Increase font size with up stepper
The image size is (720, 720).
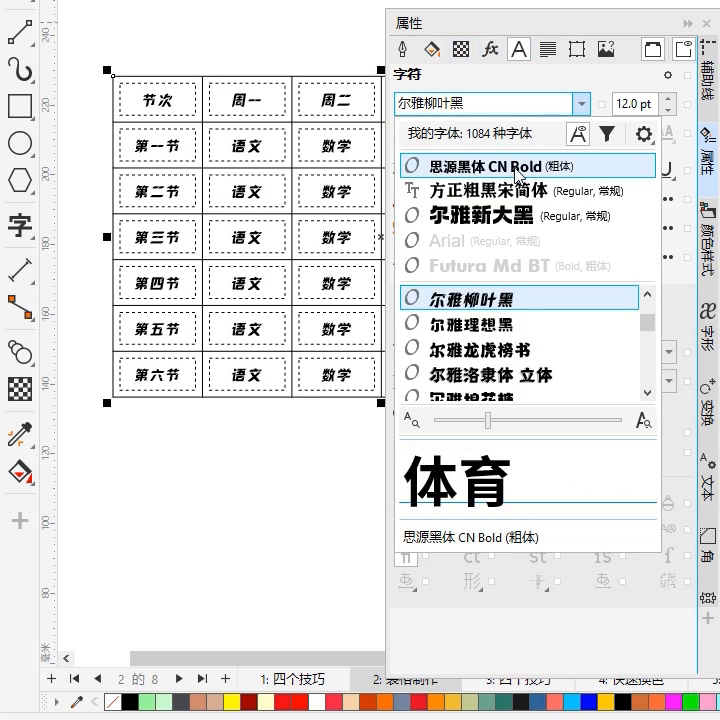point(668,98)
